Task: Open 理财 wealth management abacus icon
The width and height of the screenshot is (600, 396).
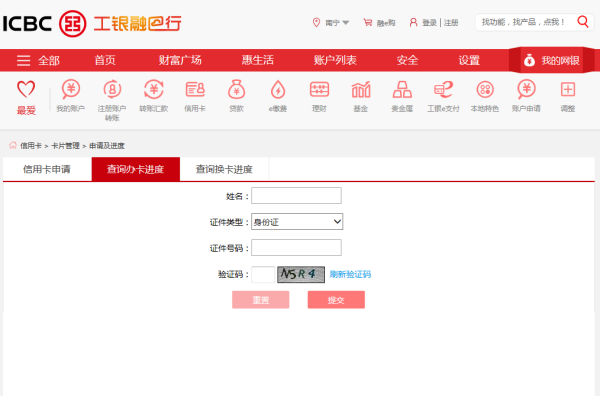Action: [319, 90]
